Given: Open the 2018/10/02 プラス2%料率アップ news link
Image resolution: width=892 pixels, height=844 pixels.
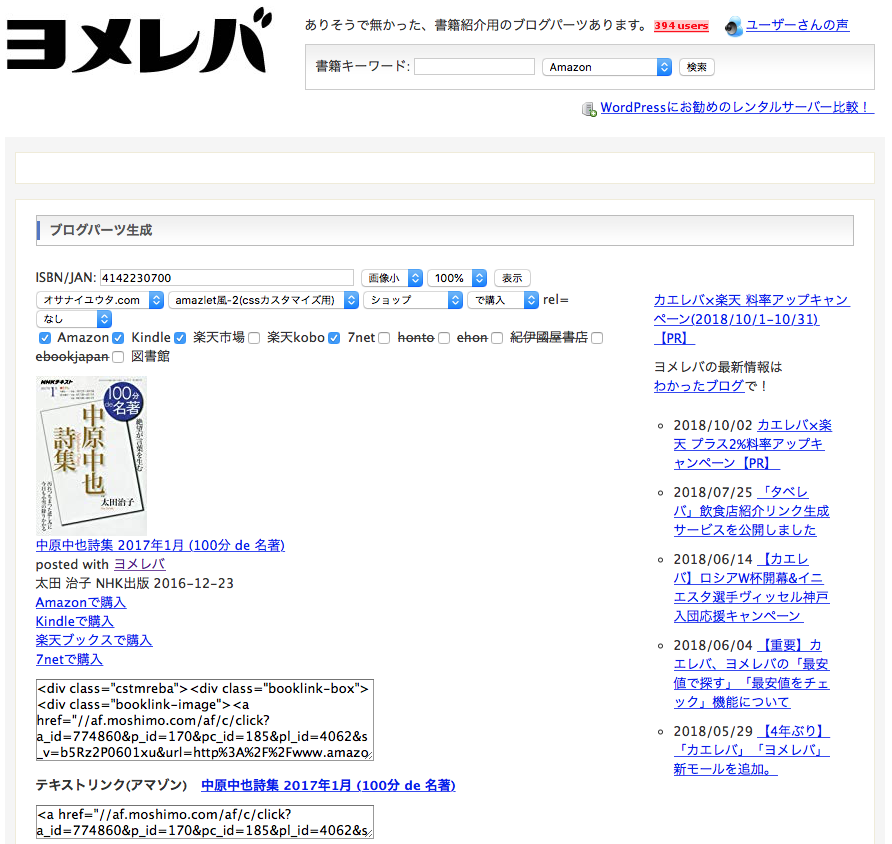Looking at the screenshot, I should [753, 444].
